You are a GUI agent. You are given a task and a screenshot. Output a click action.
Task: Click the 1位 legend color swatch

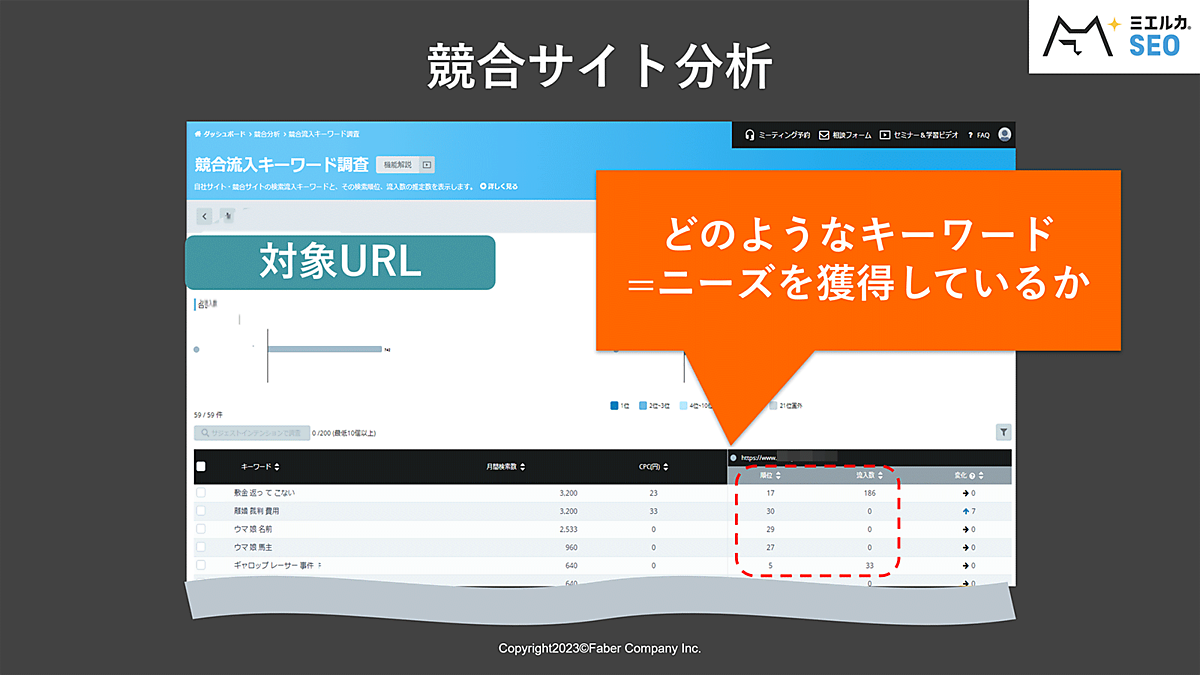(x=614, y=406)
